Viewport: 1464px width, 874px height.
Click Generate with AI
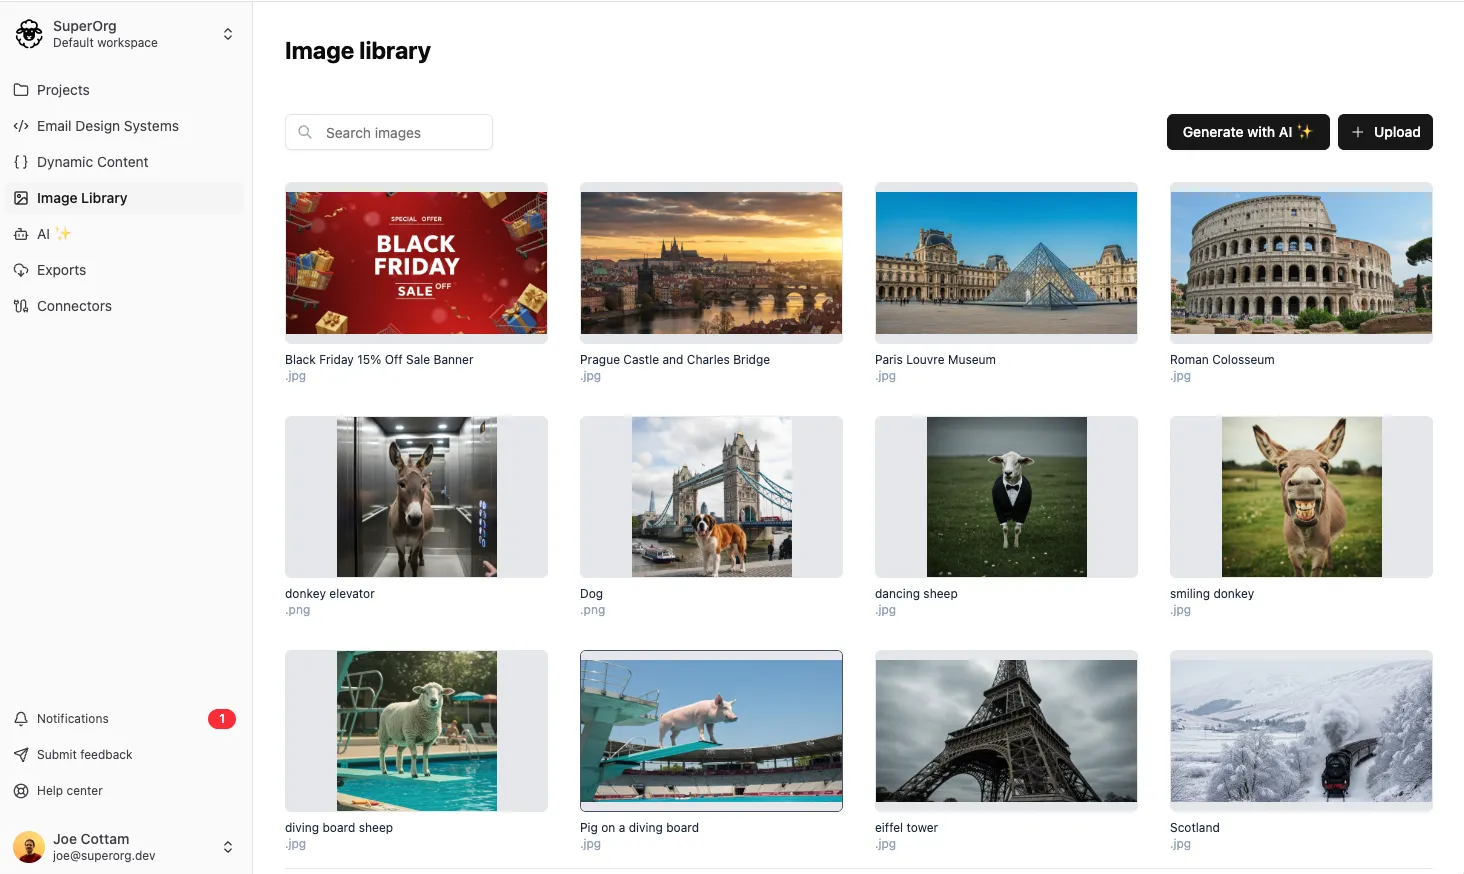1247,131
